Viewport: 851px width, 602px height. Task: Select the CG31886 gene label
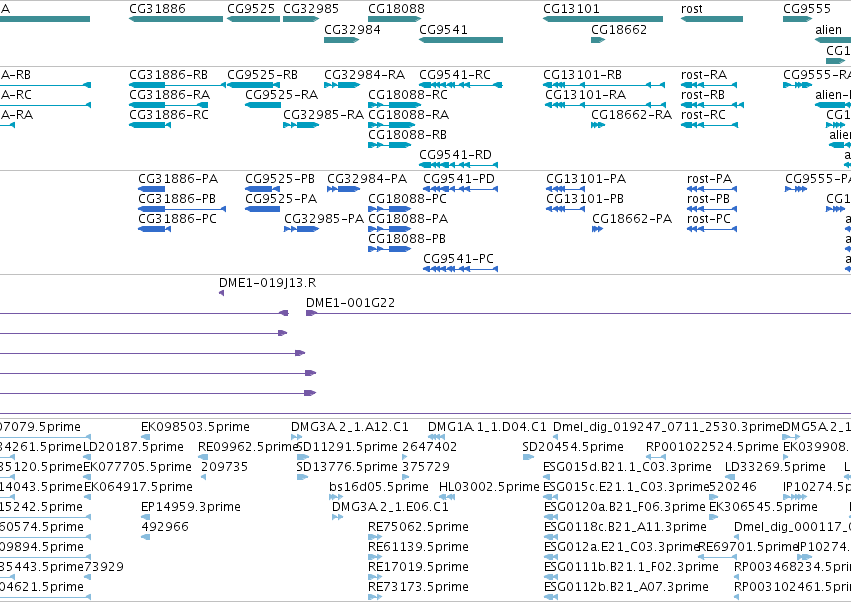point(157,9)
